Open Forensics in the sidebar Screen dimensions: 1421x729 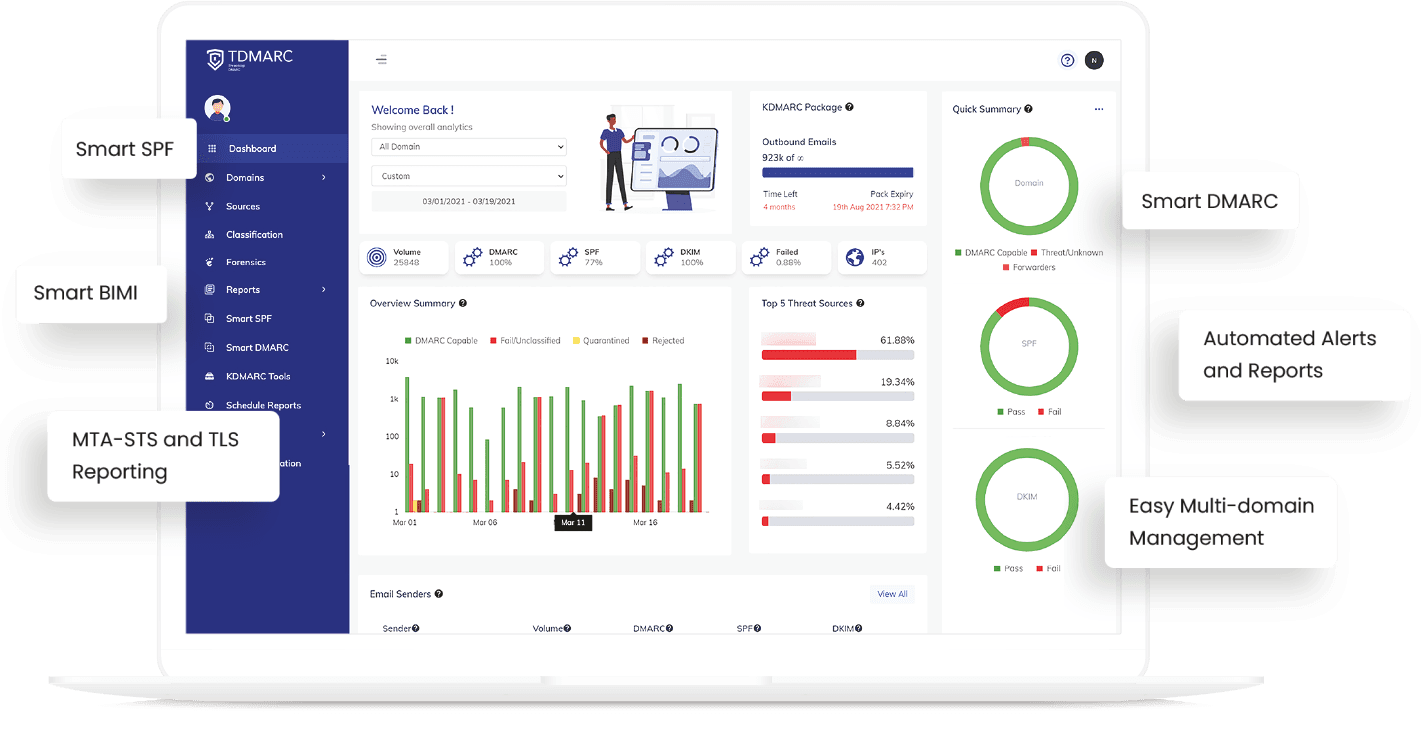[x=246, y=262]
